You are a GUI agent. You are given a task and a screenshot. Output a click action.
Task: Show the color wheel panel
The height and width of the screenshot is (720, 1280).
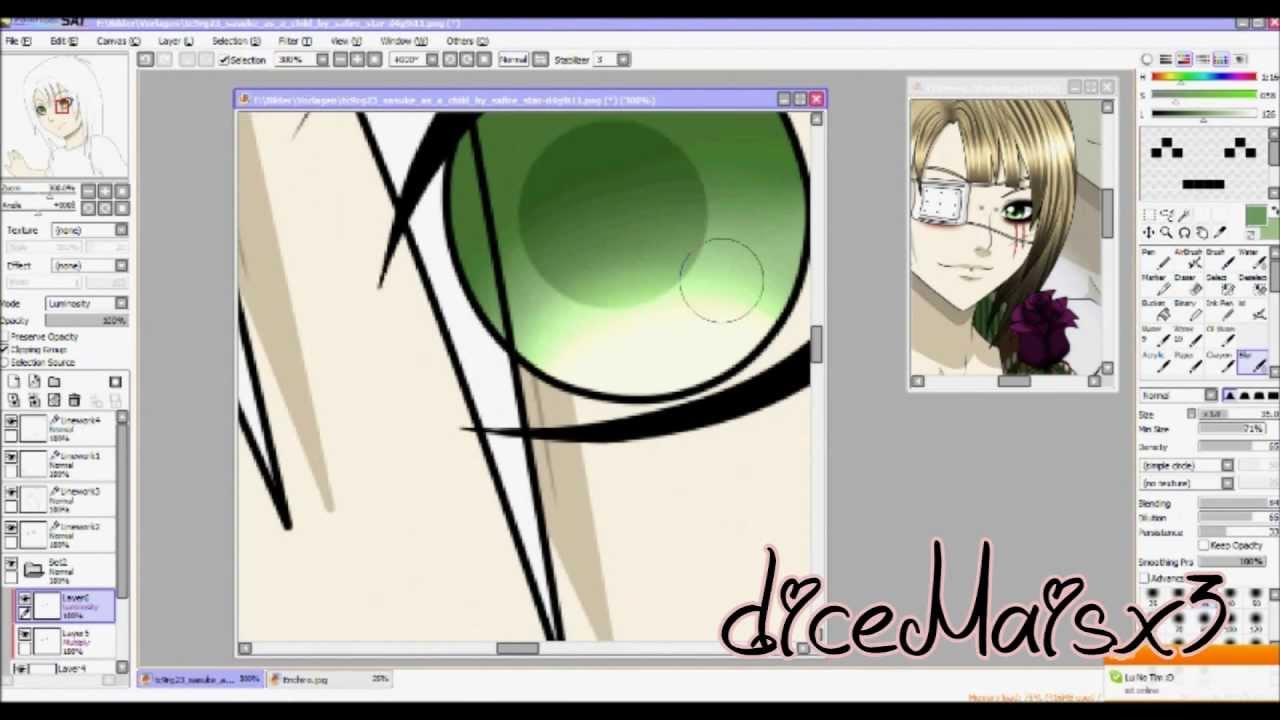pos(1147,59)
